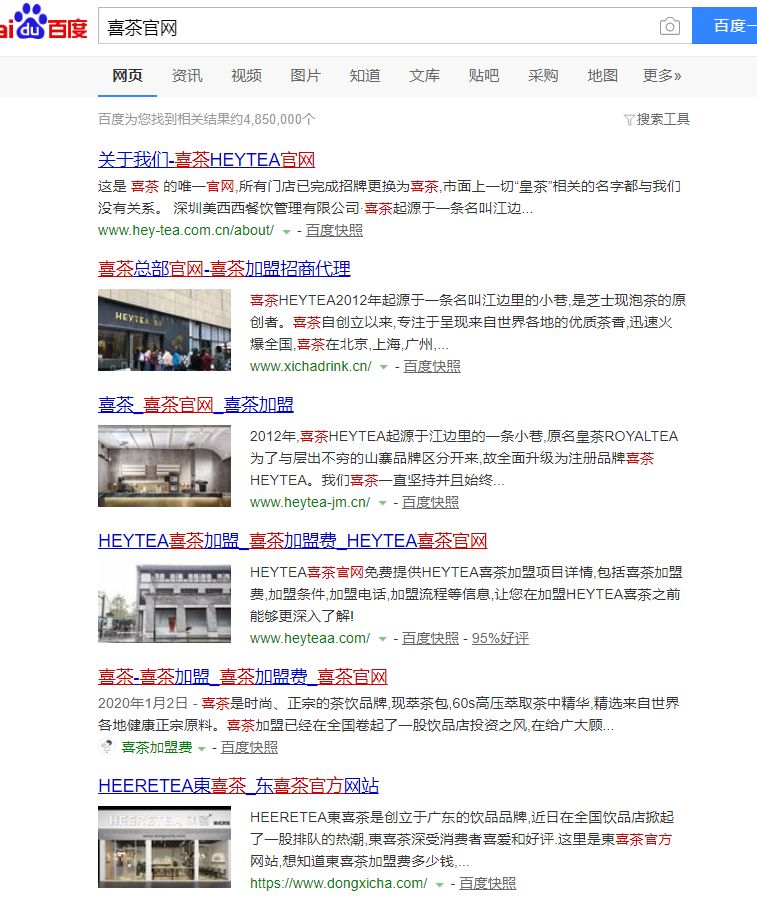Click URL www.hey-tea.com.cn/about/

pyautogui.click(x=186, y=230)
